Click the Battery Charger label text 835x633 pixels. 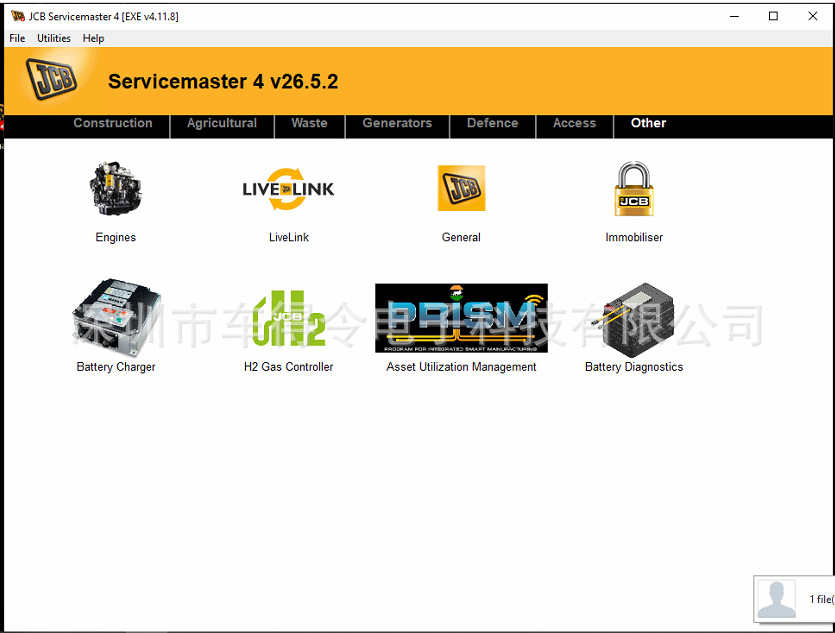(x=116, y=367)
